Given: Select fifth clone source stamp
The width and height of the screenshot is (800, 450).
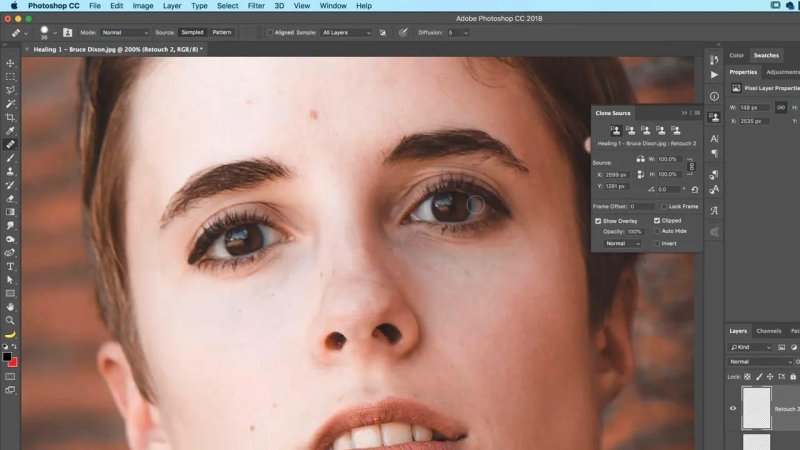Looking at the screenshot, I should [x=676, y=131].
